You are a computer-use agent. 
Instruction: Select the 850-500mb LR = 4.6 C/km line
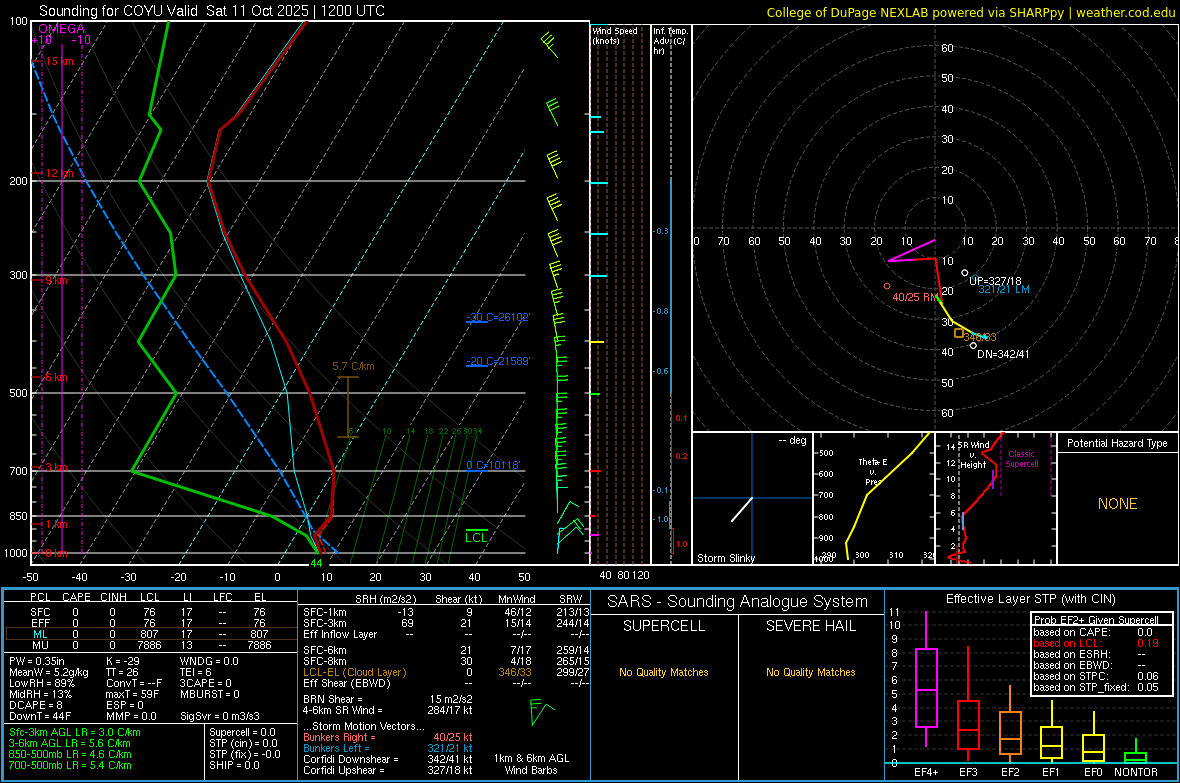coord(70,754)
